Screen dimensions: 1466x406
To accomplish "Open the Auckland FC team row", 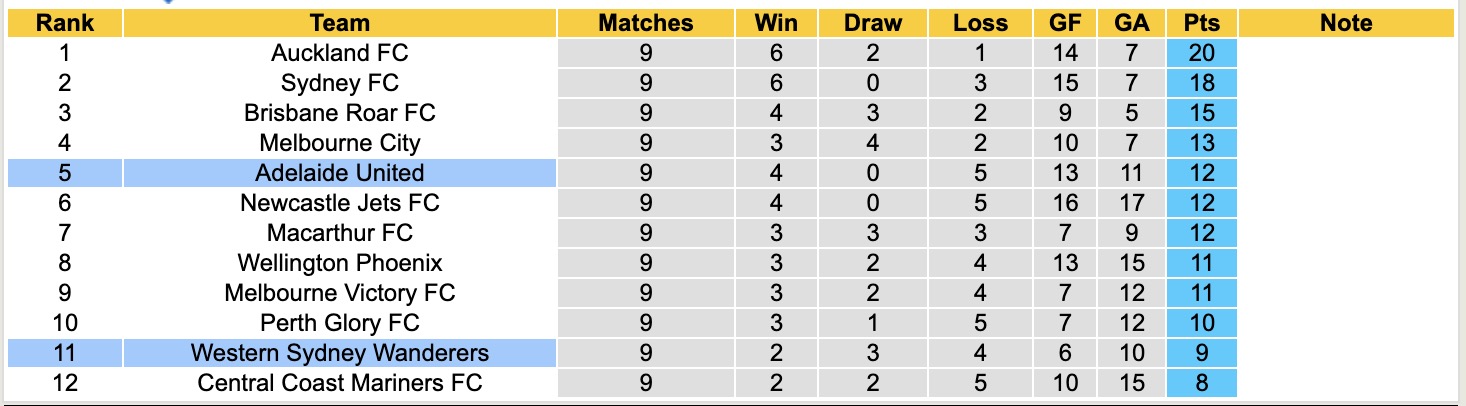I will pyautogui.click(x=340, y=53).
